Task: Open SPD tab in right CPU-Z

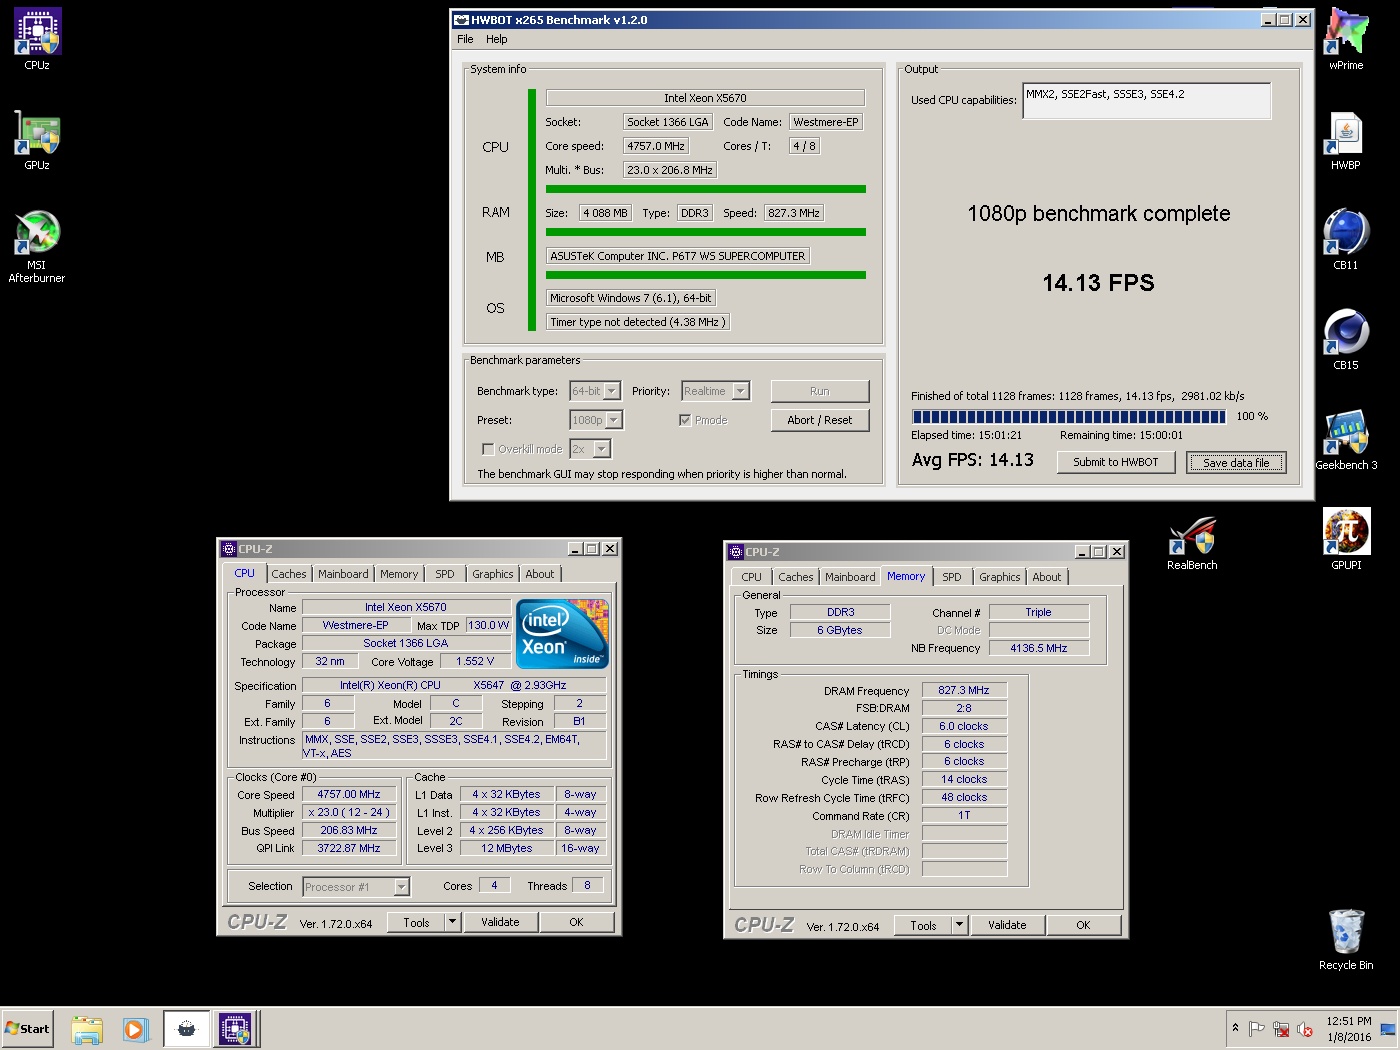Action: [952, 577]
